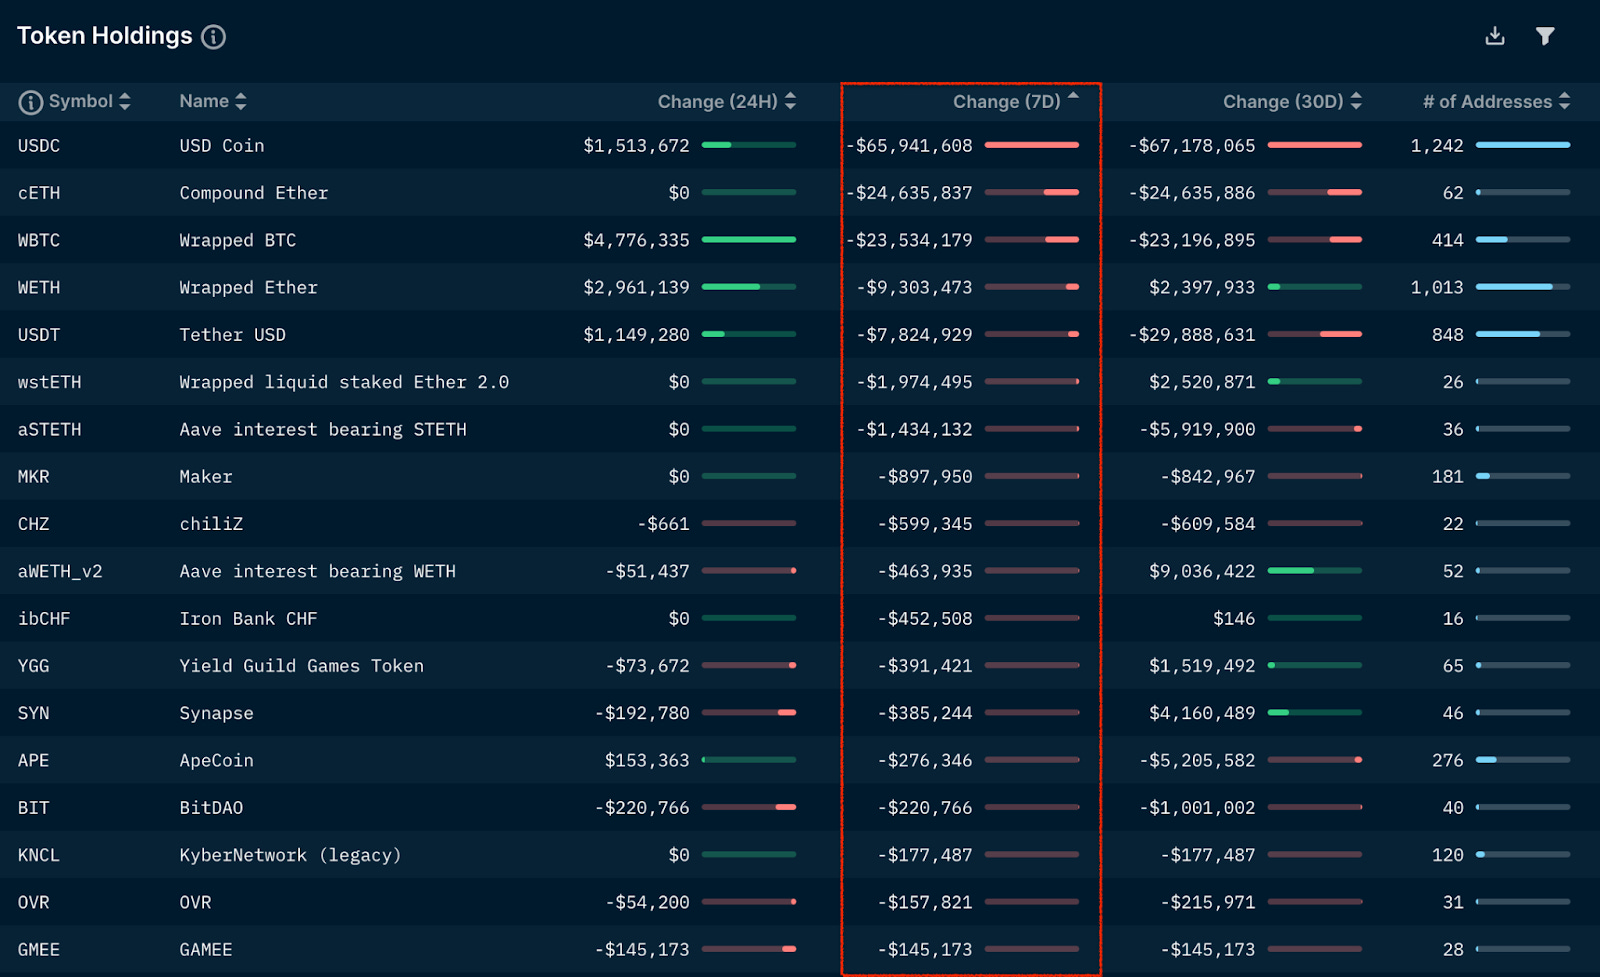
Task: Select the USDT symbol cell
Action: click(x=39, y=335)
